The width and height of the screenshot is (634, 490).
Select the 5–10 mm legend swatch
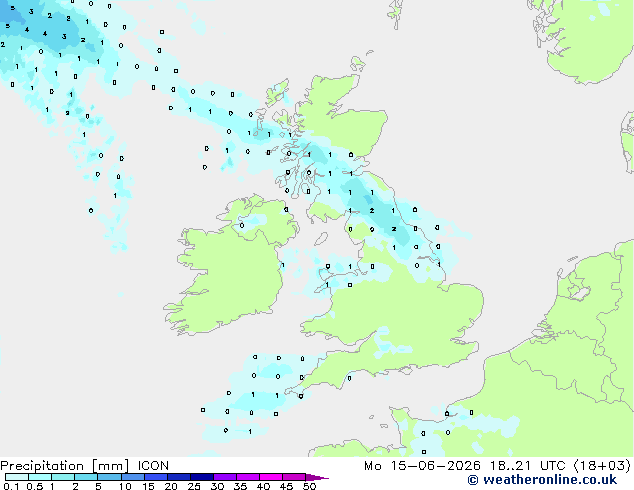point(109,477)
